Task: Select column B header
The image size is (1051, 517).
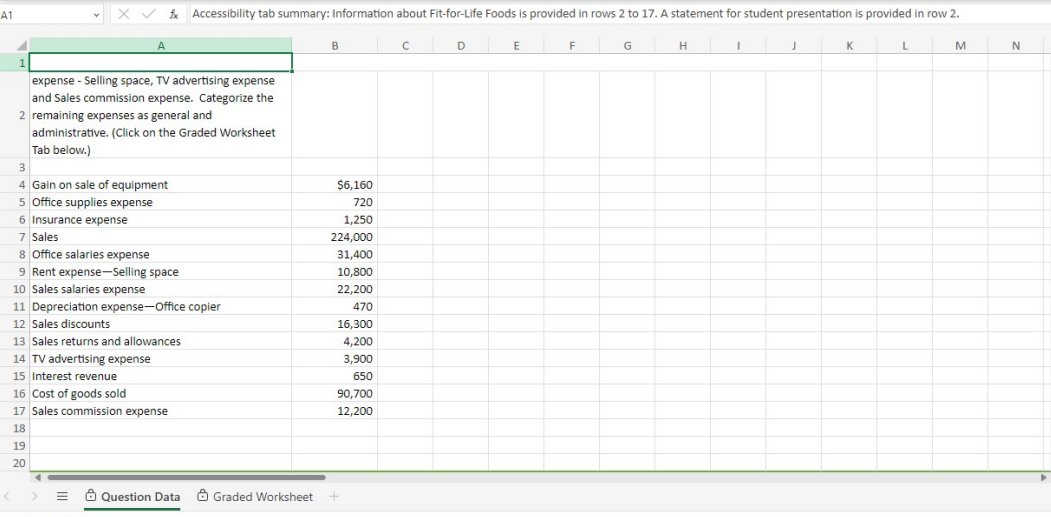Action: point(334,46)
